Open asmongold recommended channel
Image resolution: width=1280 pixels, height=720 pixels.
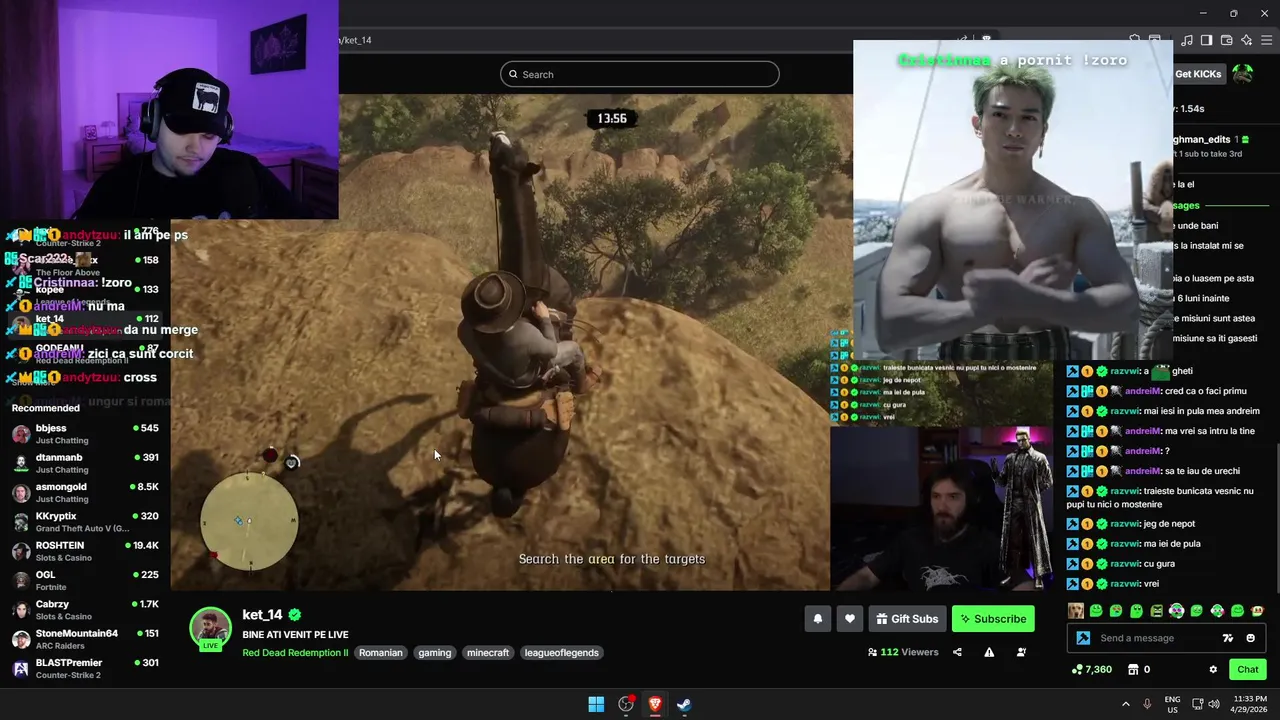85,492
